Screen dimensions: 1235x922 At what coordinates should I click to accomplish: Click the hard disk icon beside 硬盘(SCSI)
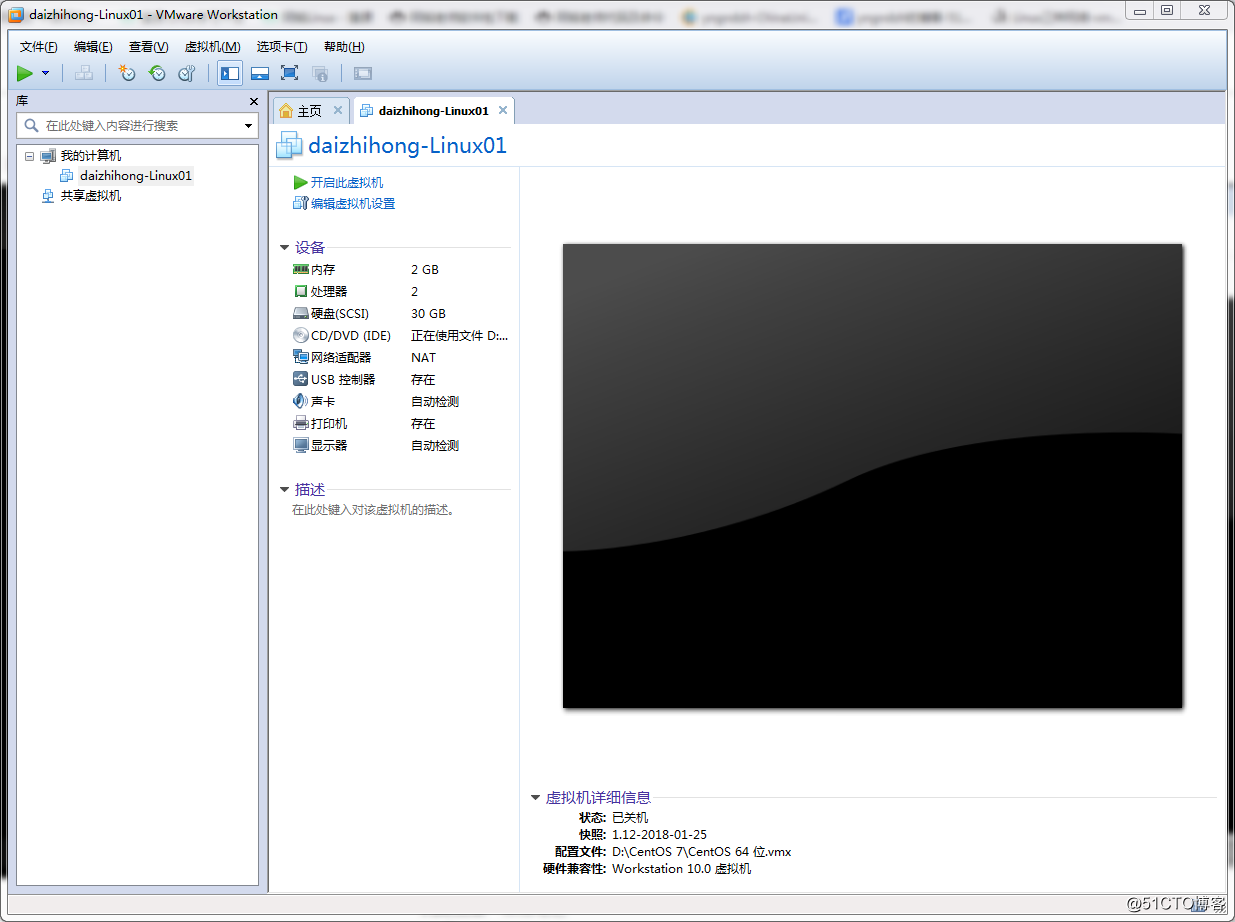301,313
